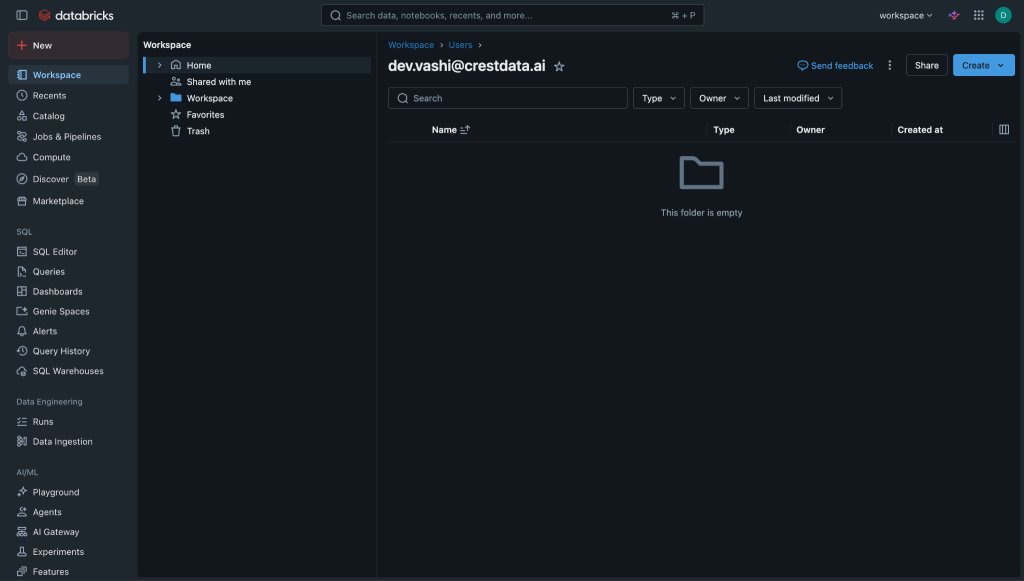Open the user avatar D menu

tap(1003, 15)
